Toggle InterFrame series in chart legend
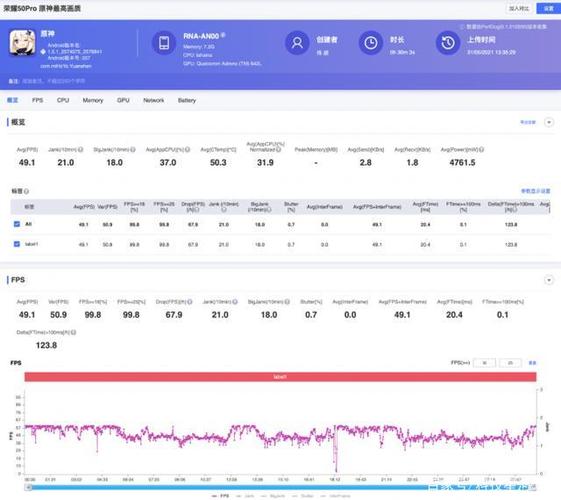 tap(335, 496)
